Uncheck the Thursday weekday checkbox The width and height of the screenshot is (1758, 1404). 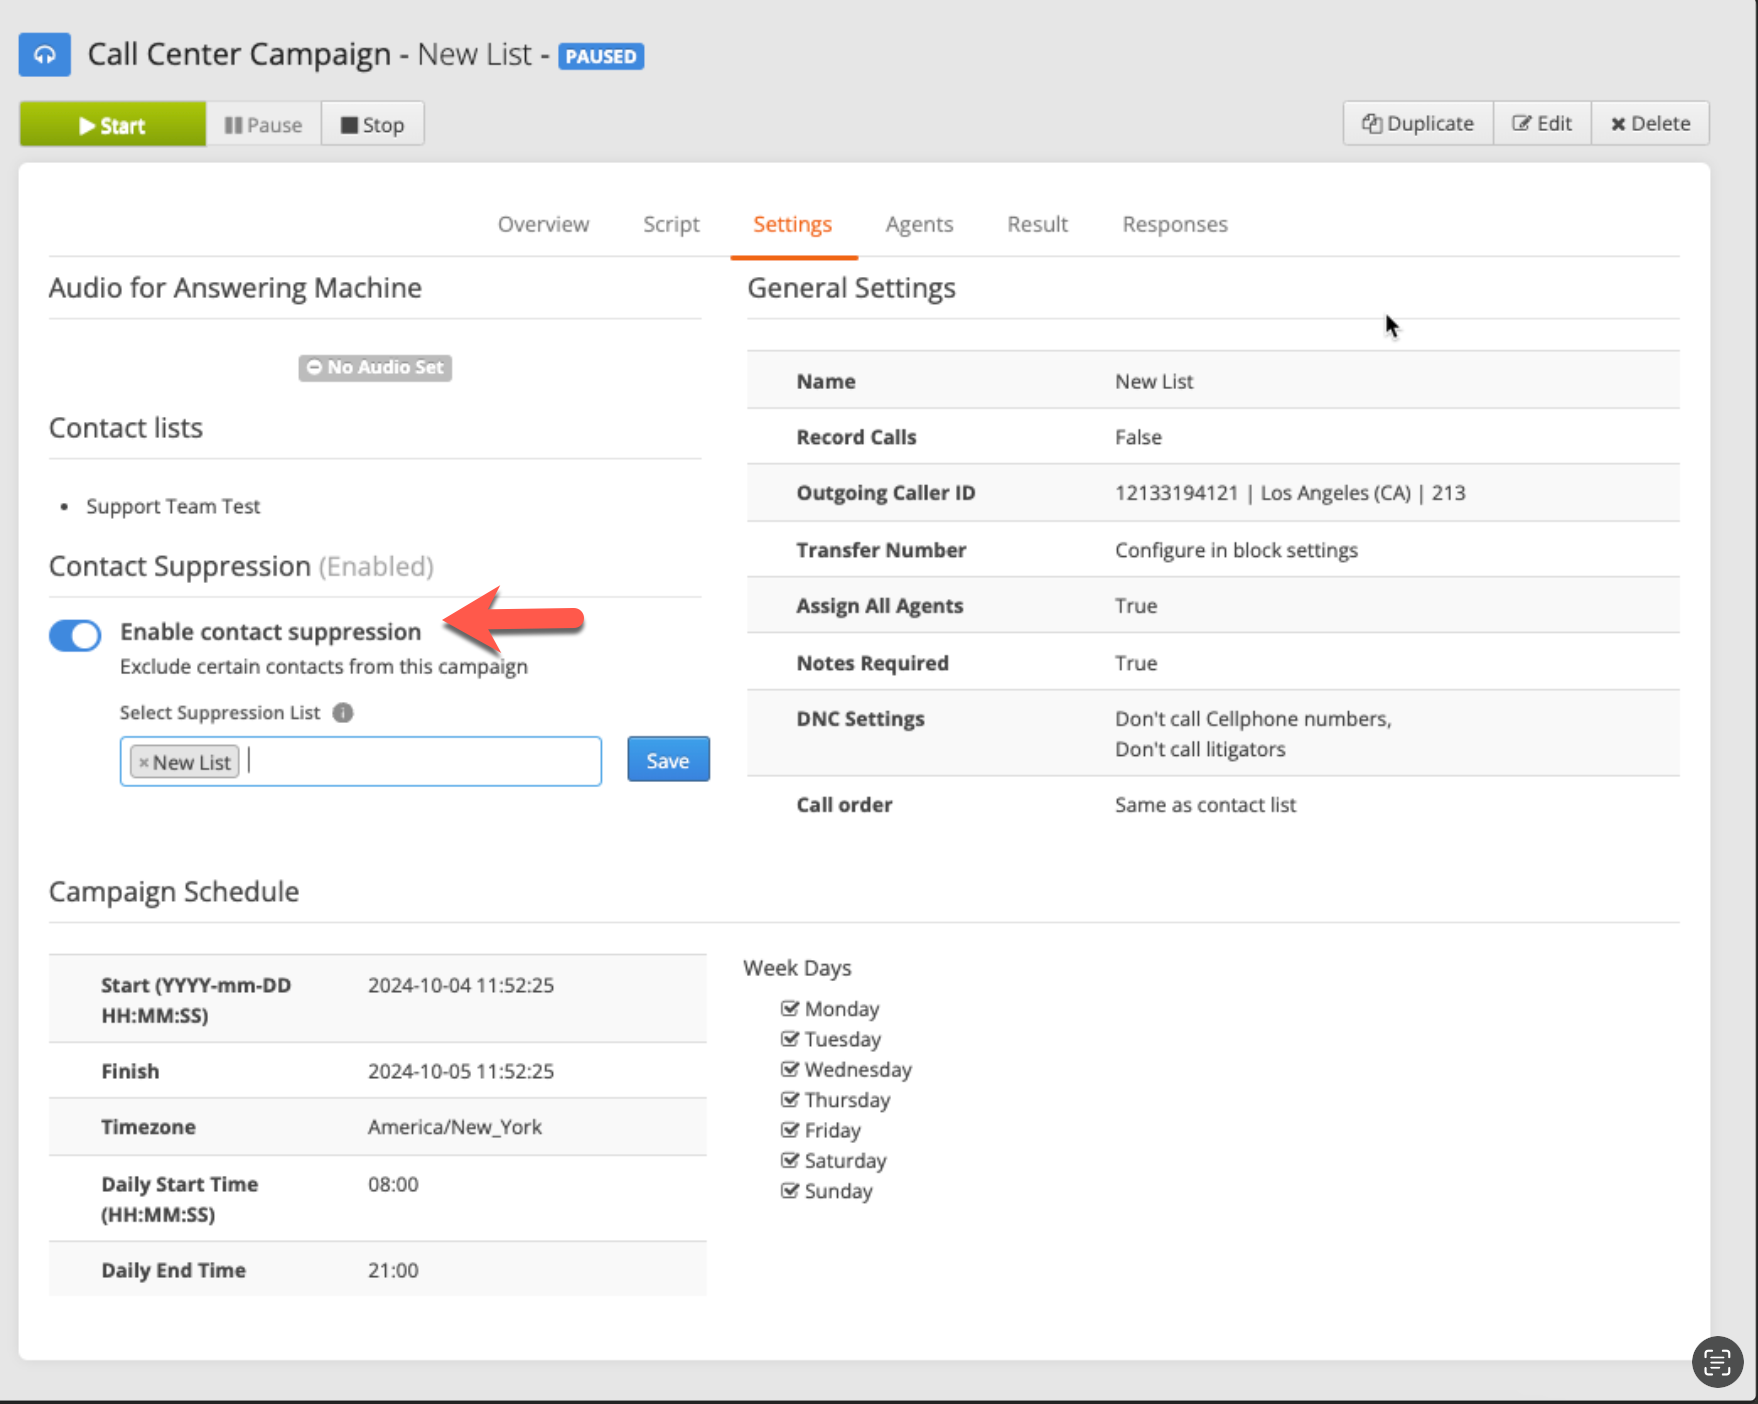click(x=790, y=1099)
